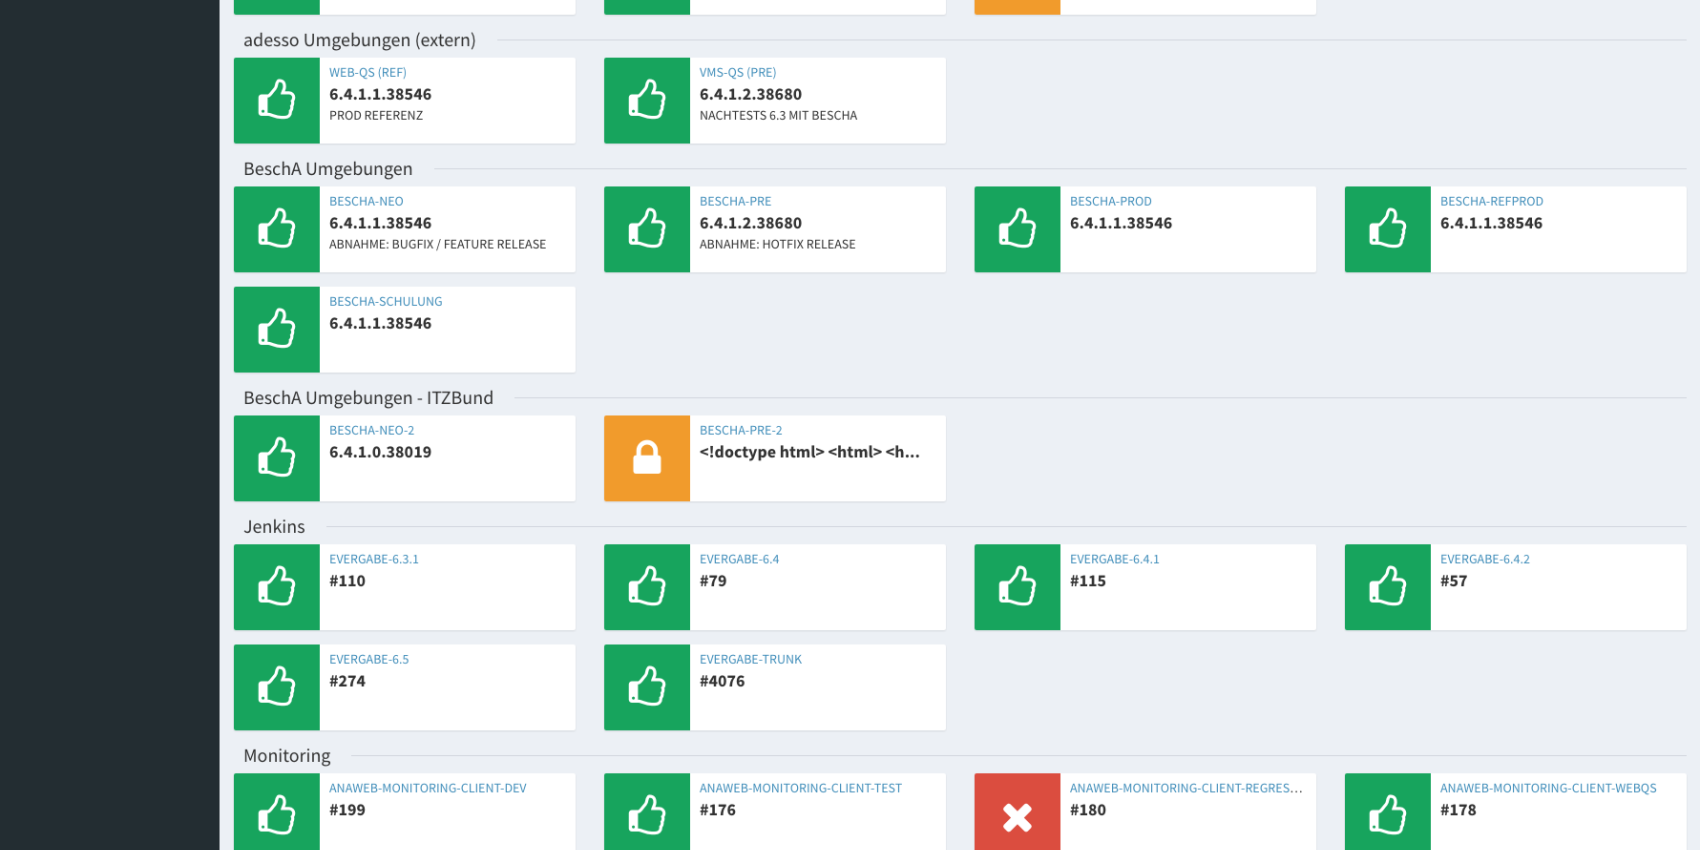Viewport: 1700px width, 850px height.
Task: Select build number #176
Action: (718, 811)
